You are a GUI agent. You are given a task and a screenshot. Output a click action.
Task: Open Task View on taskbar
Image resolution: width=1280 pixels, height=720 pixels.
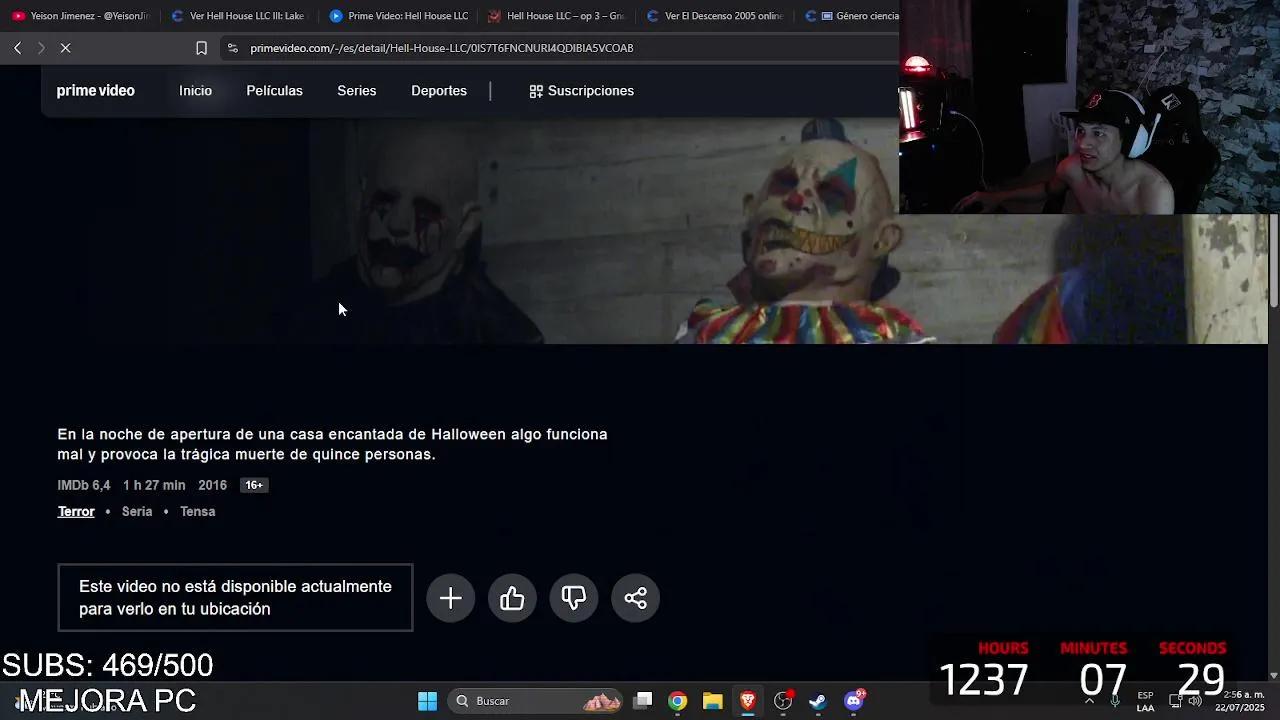[x=643, y=701]
